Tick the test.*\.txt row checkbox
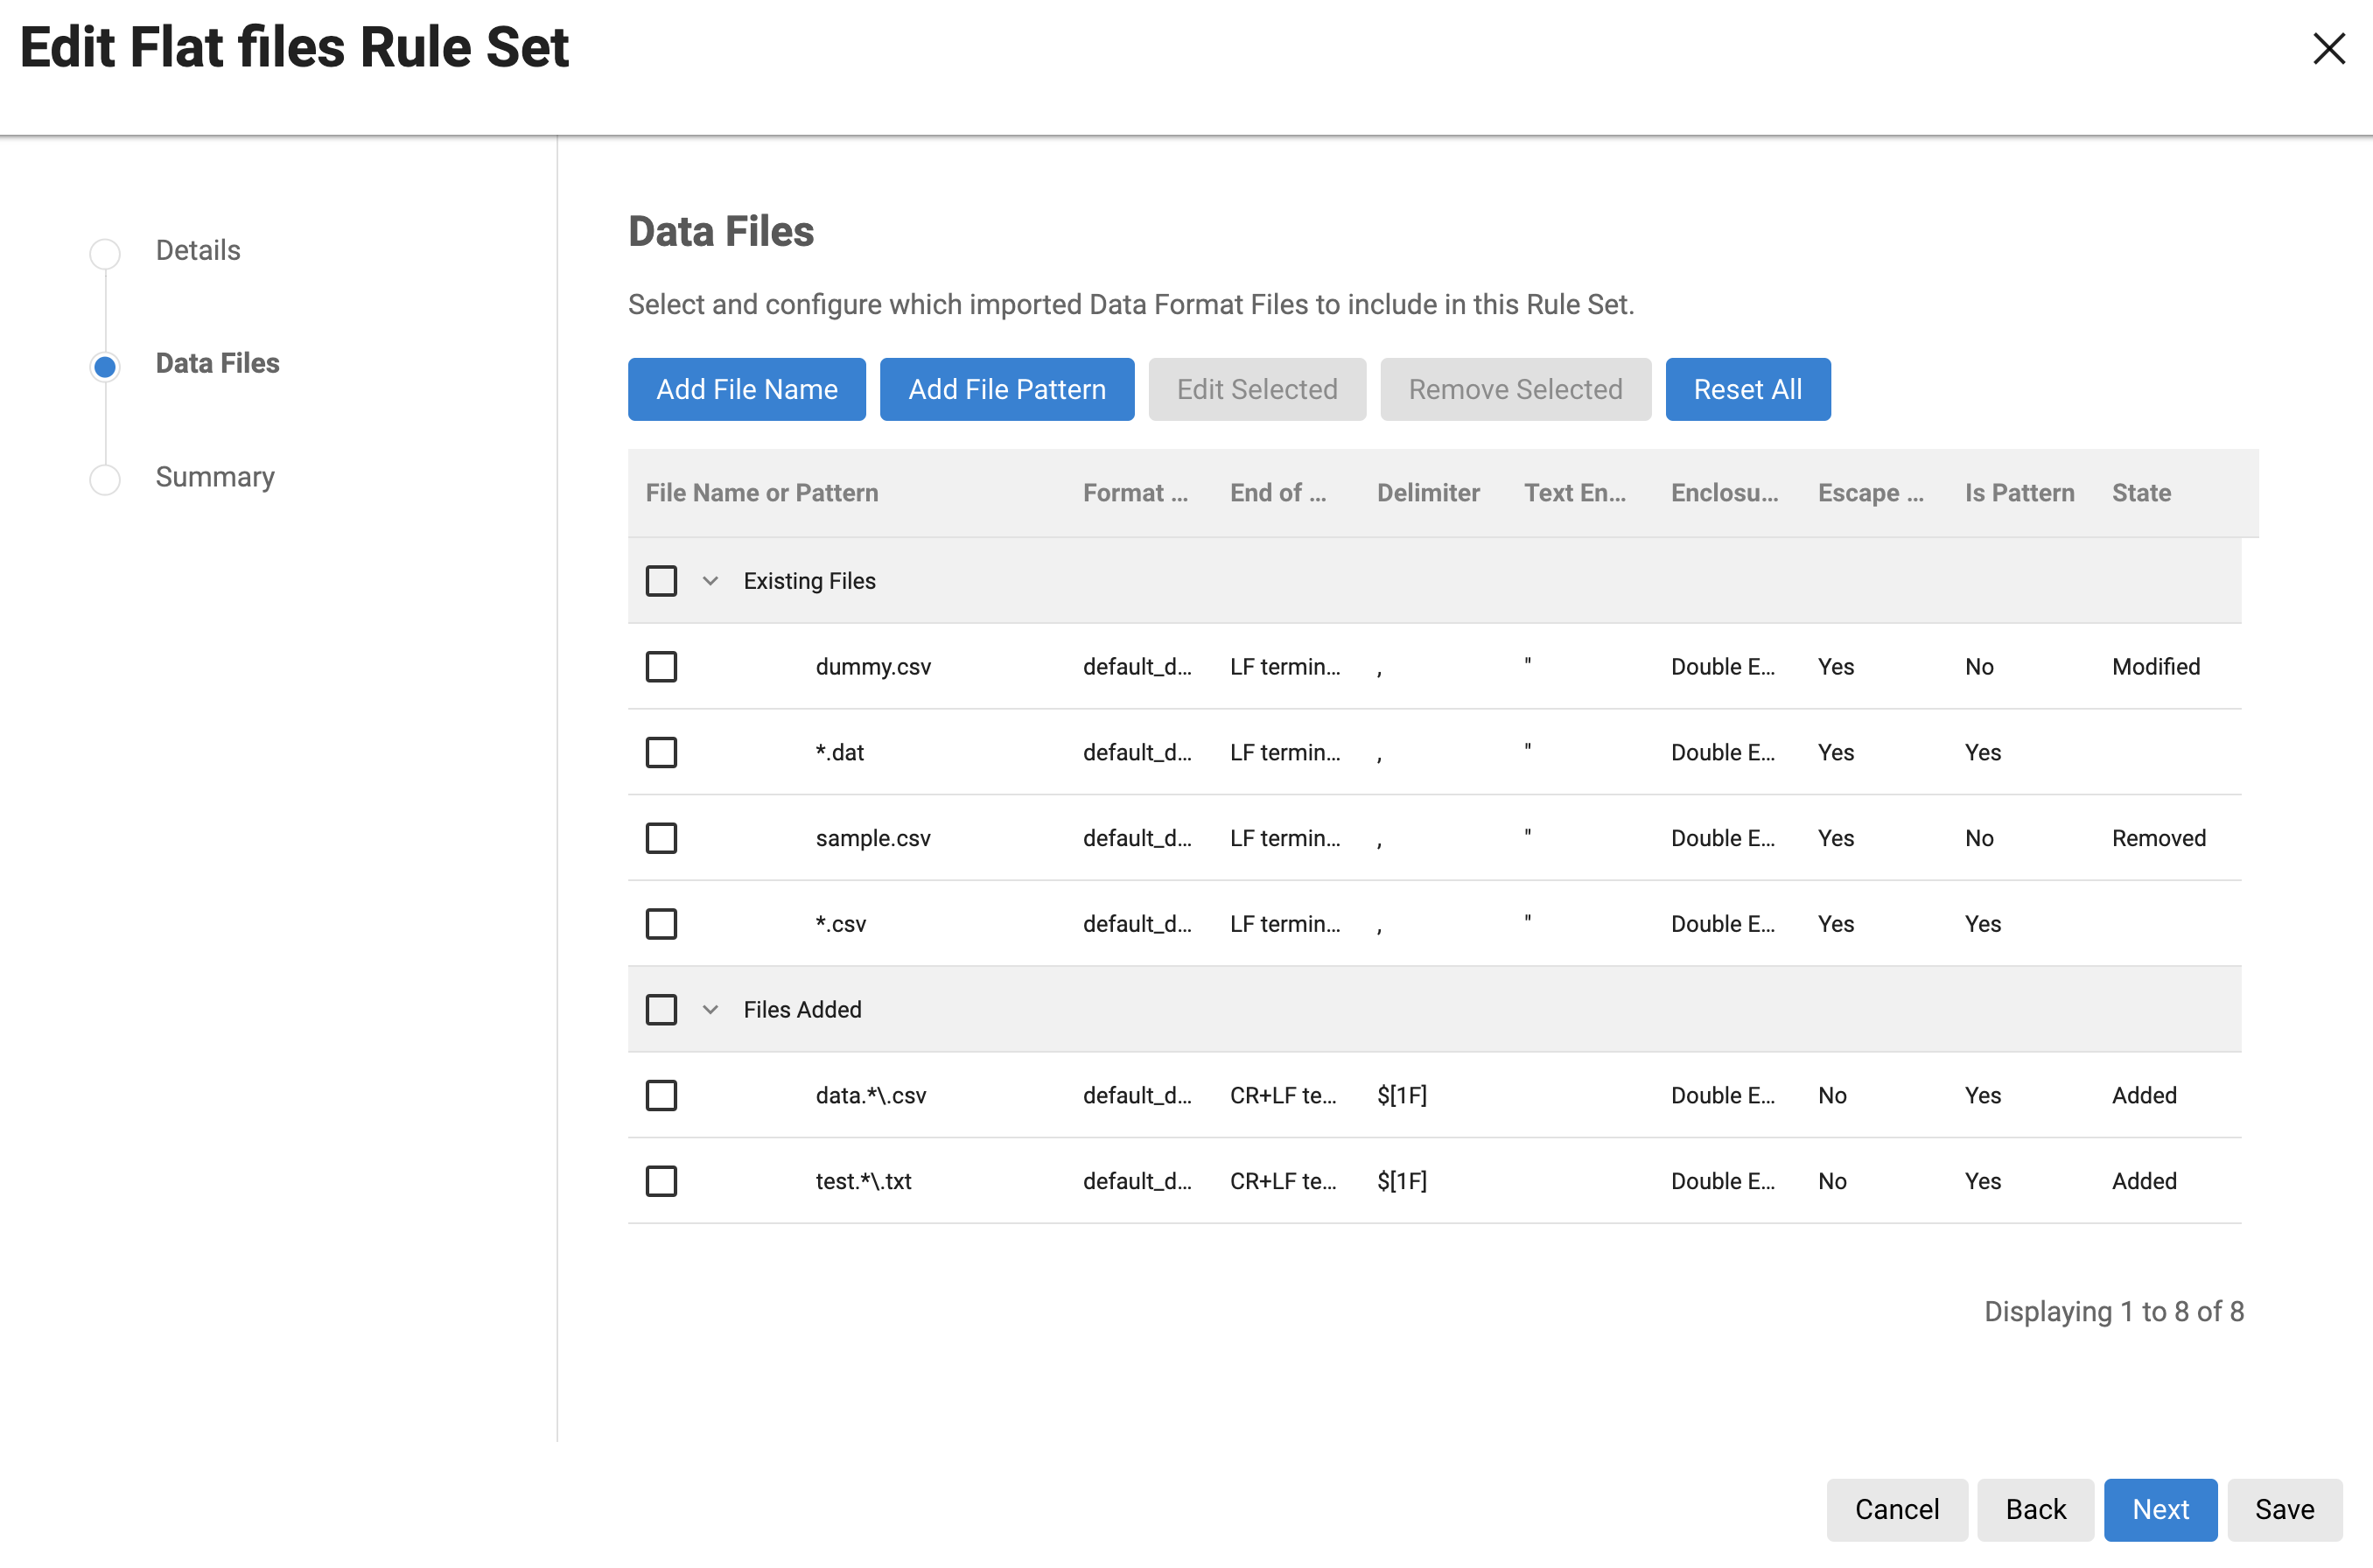 coord(661,1181)
